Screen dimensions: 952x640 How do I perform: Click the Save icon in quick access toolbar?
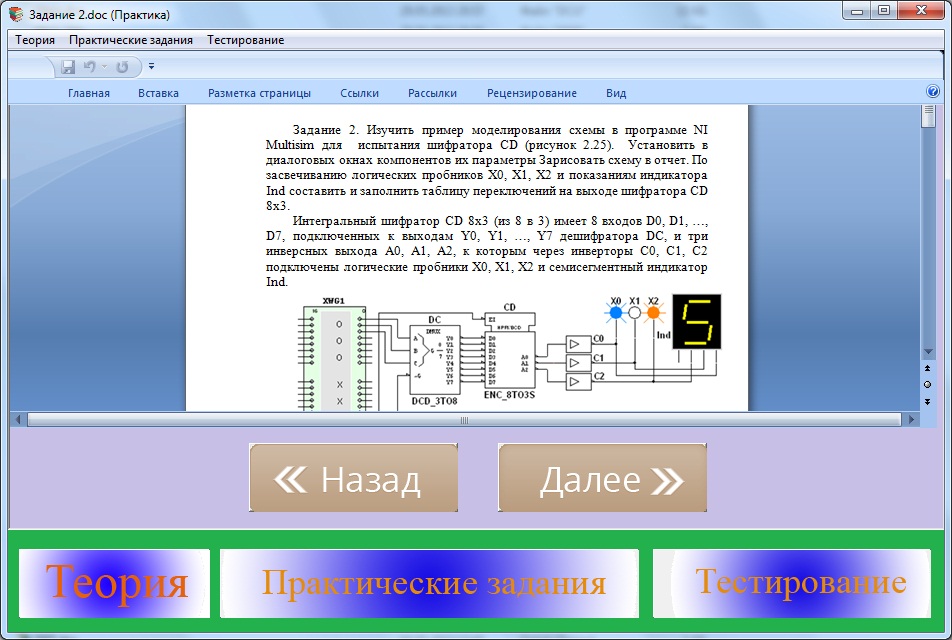(68, 67)
